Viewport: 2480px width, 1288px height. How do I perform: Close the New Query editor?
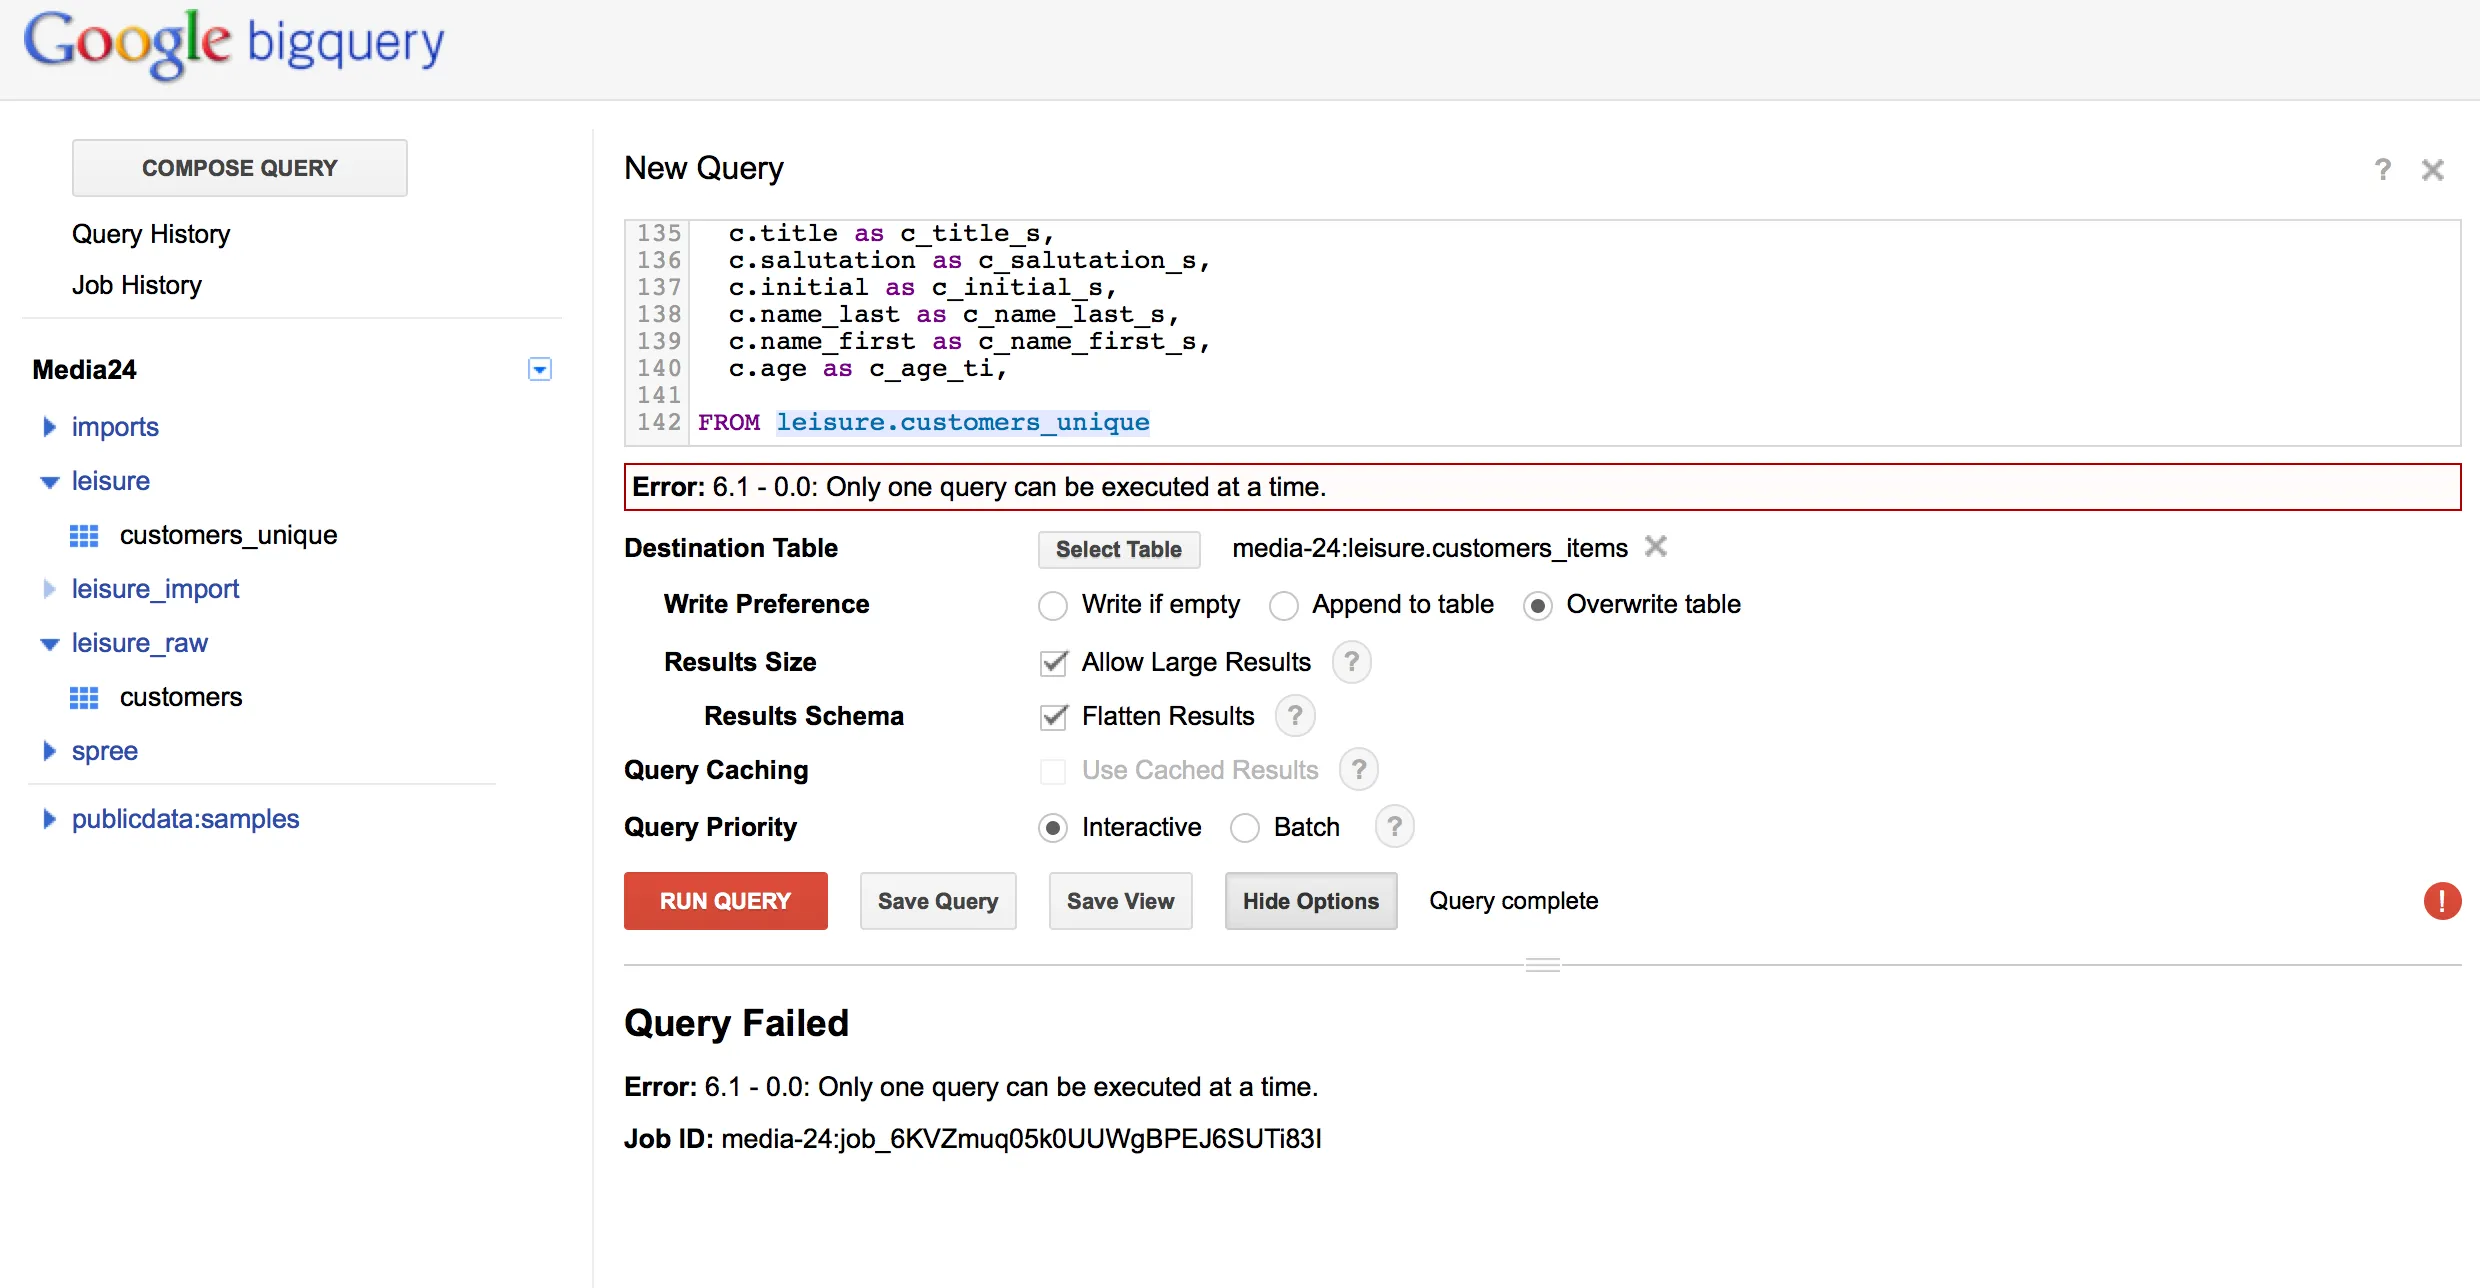pyautogui.click(x=2433, y=170)
